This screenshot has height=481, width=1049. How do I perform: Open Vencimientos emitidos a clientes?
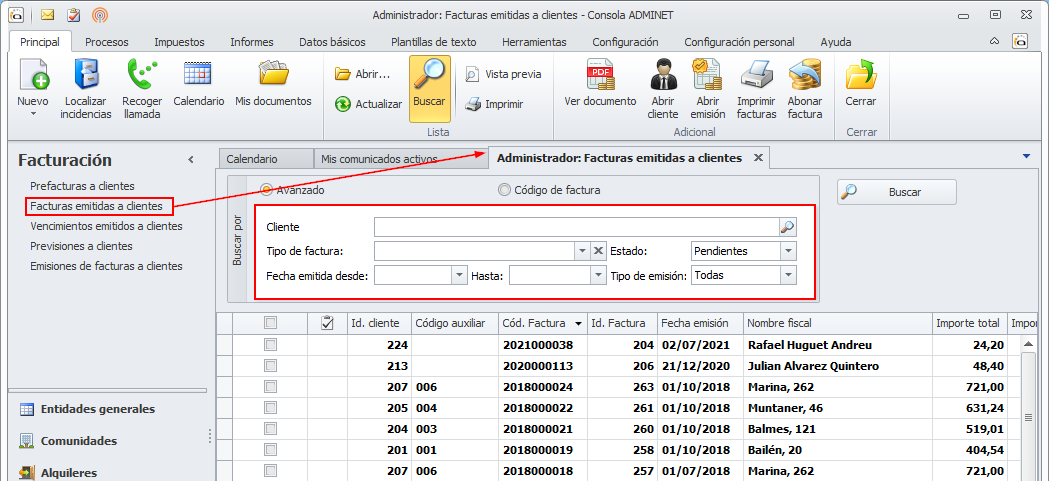(106, 226)
